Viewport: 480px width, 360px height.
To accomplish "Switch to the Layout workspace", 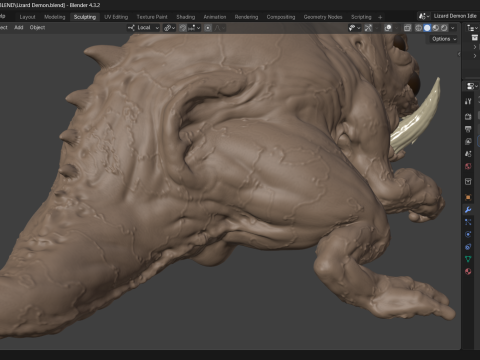I will click(27, 17).
